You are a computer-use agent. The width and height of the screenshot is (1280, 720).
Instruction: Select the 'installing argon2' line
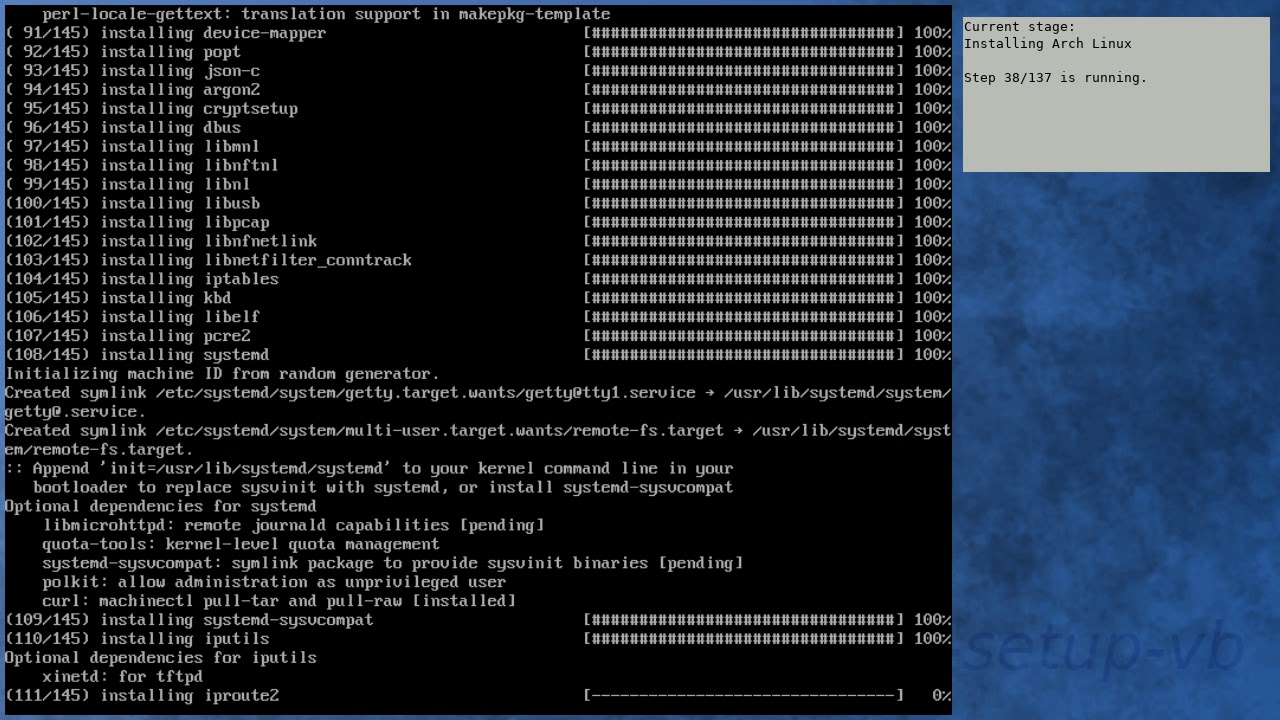pos(478,90)
